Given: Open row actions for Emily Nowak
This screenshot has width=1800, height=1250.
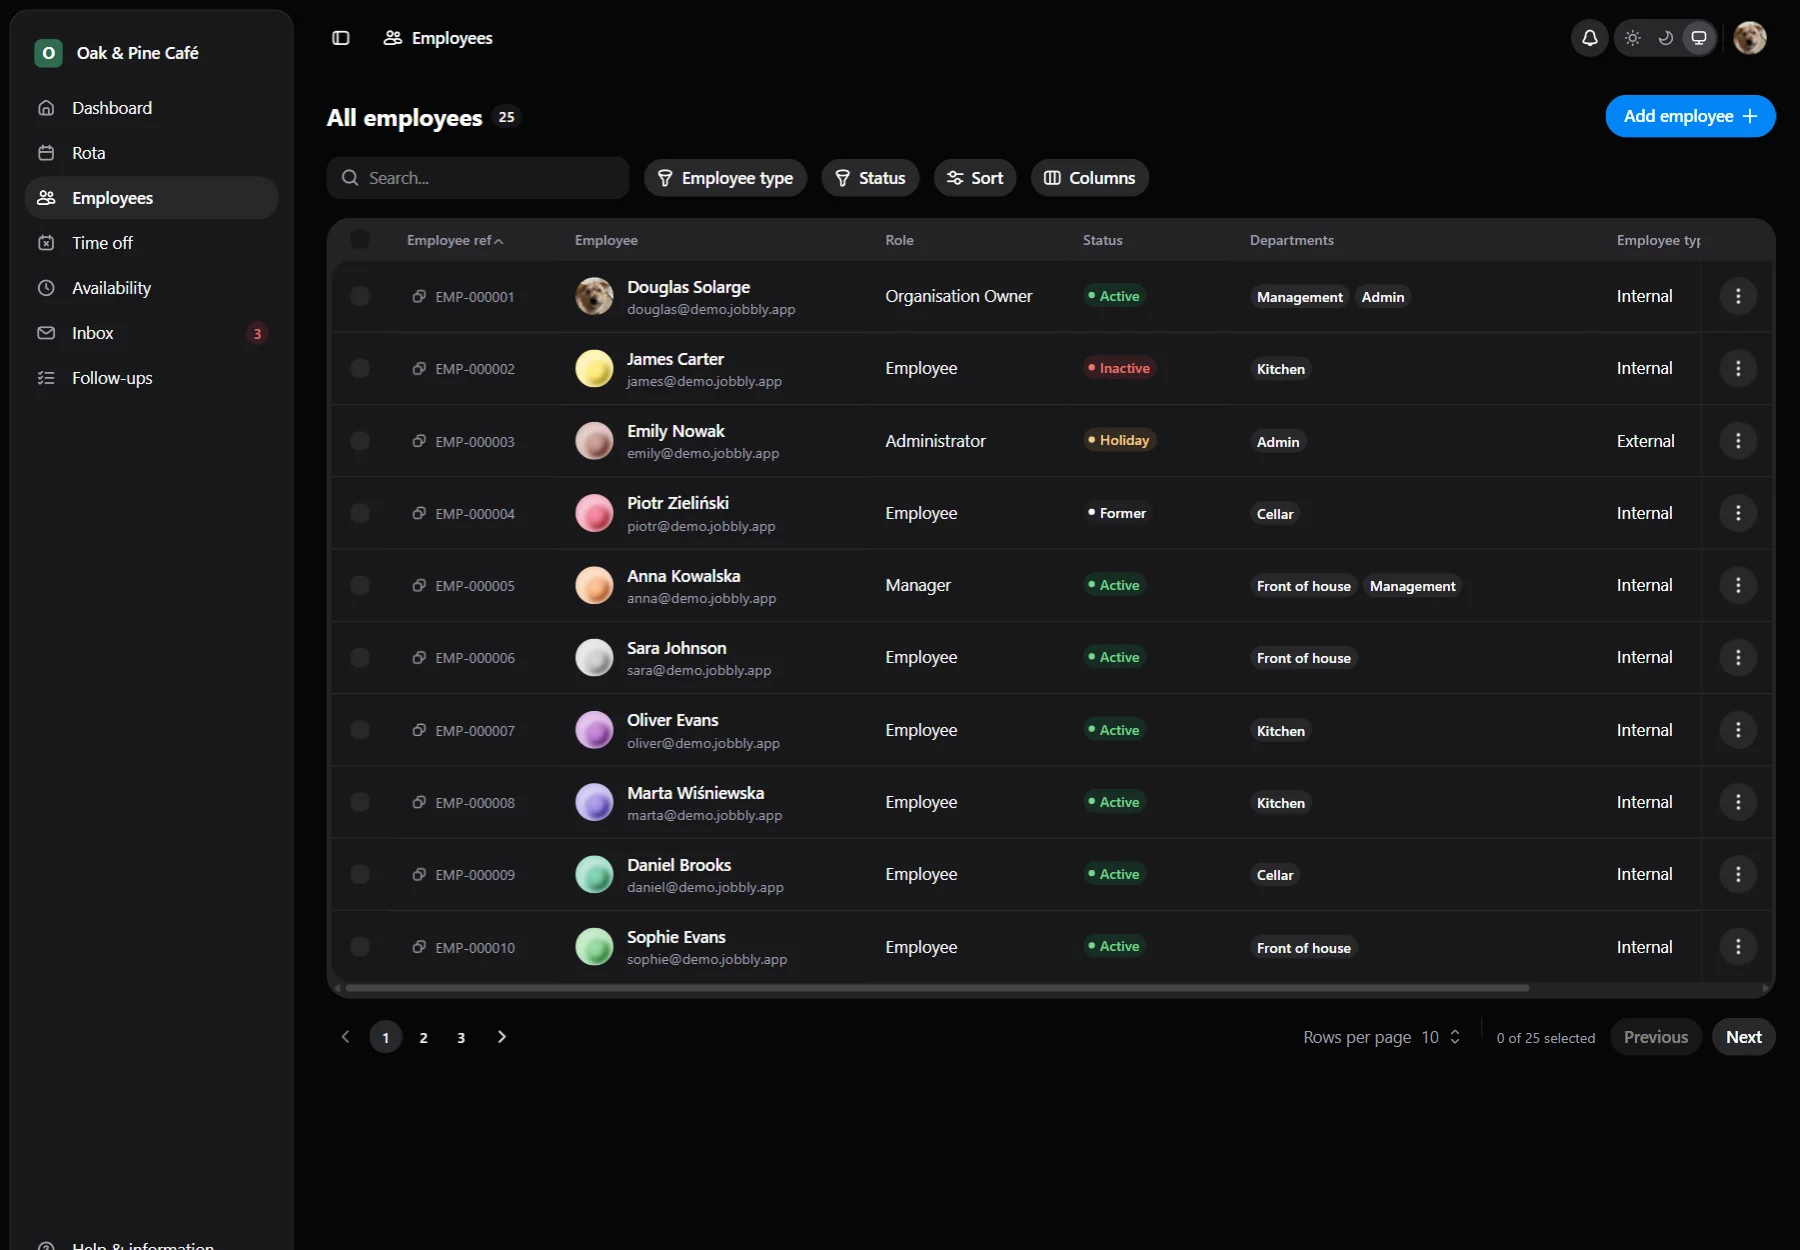Looking at the screenshot, I should (1738, 441).
